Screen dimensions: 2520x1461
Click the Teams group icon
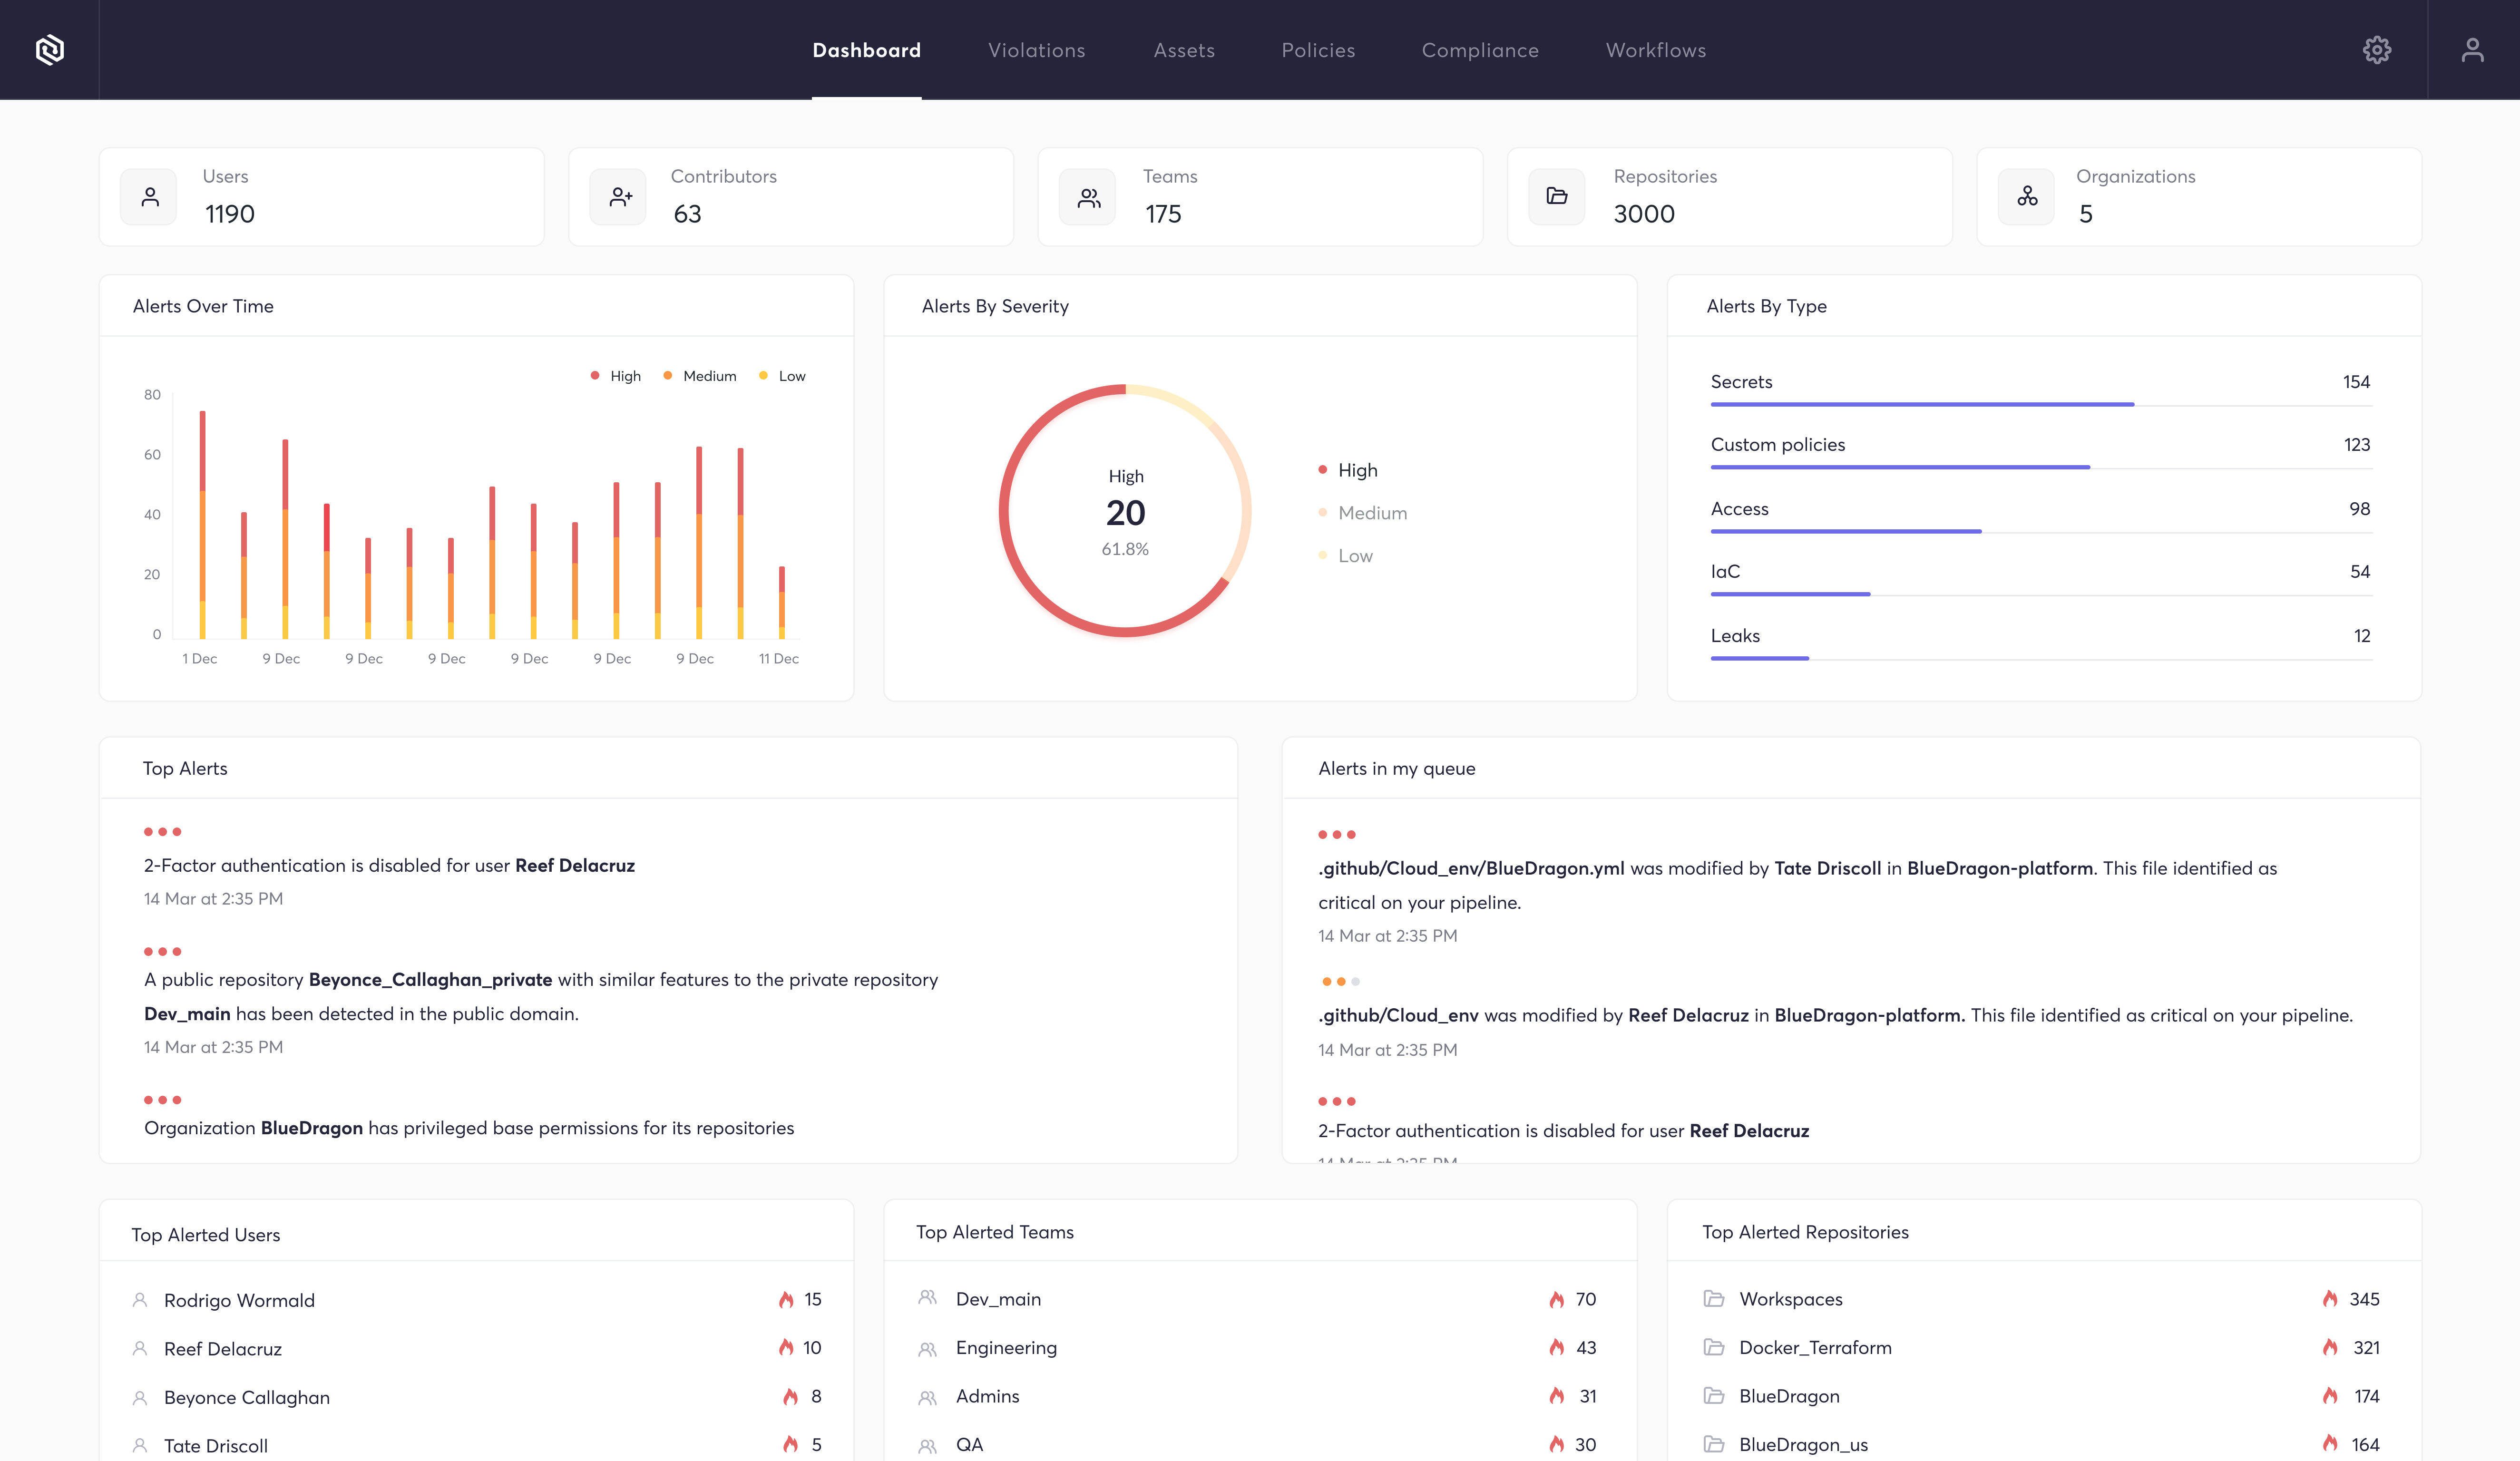click(x=1088, y=197)
